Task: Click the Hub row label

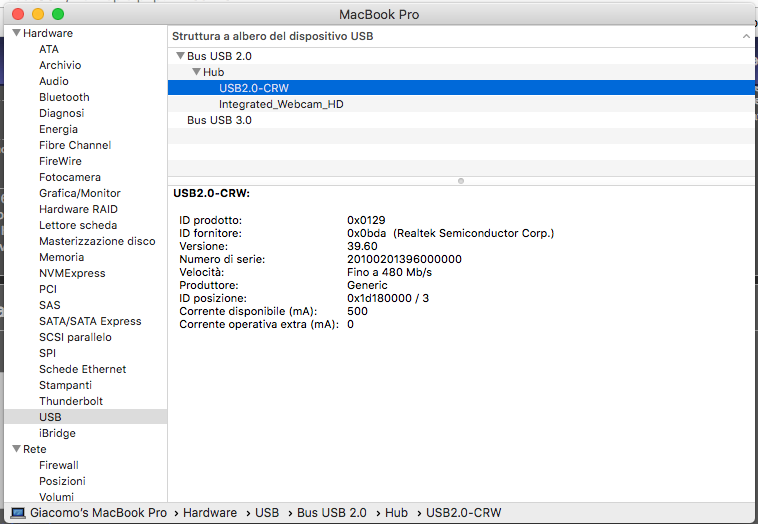Action: click(213, 72)
